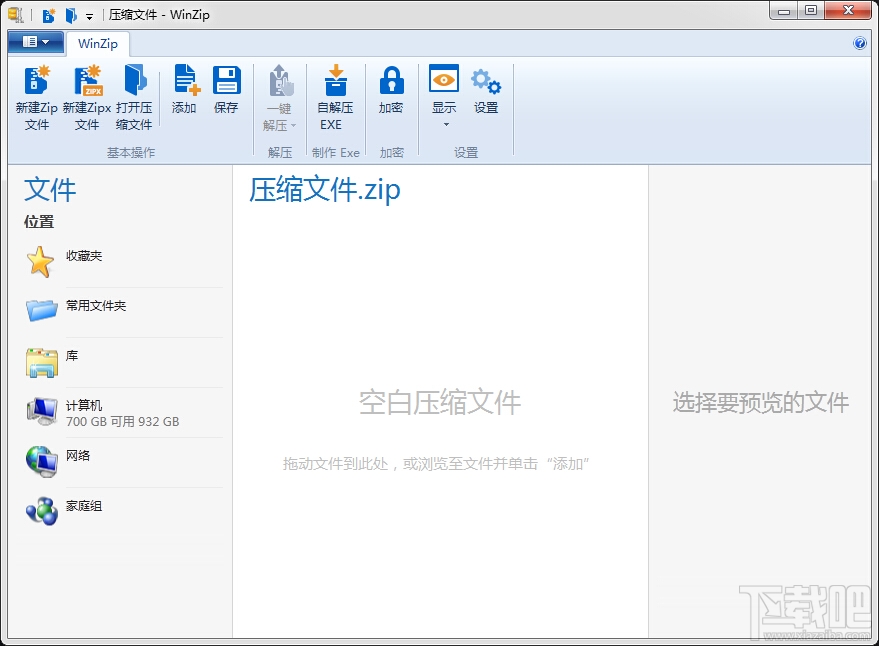Create self-extracting EXE (自解压EXE)
This screenshot has width=879, height=646.
(335, 98)
